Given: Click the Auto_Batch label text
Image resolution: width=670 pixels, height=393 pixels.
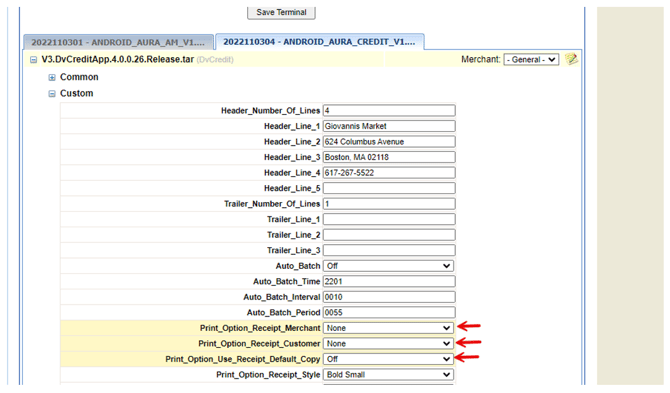Looking at the screenshot, I should [298, 266].
